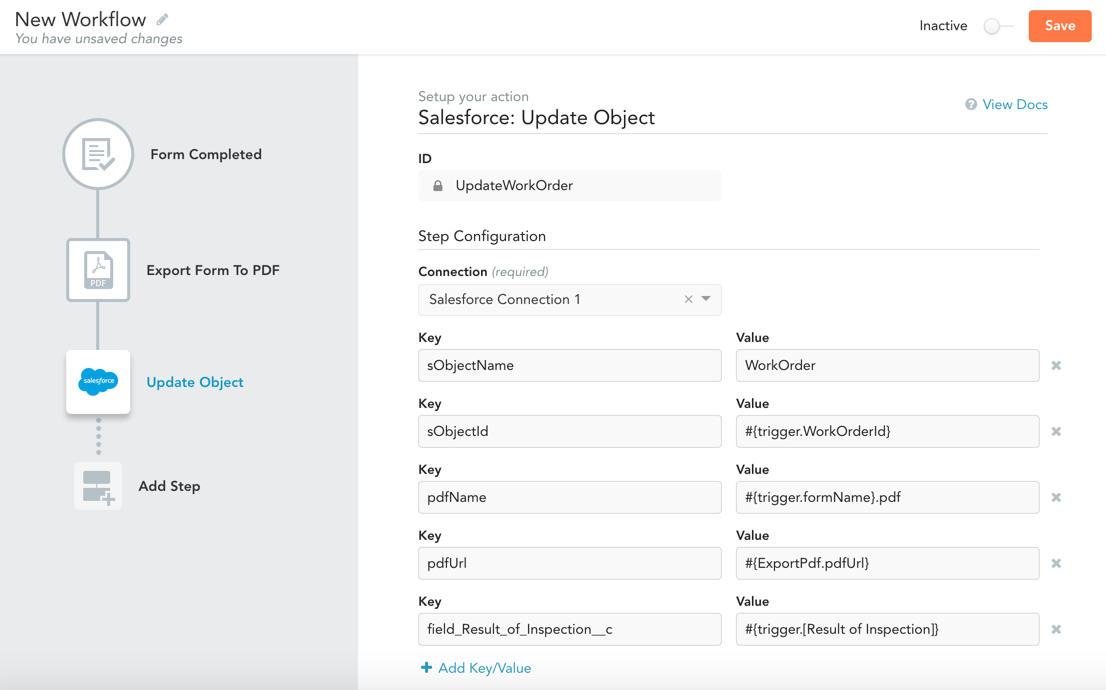Edit the #{ExportPdf.pdfUrl} value field
The height and width of the screenshot is (690, 1106).
click(887, 563)
